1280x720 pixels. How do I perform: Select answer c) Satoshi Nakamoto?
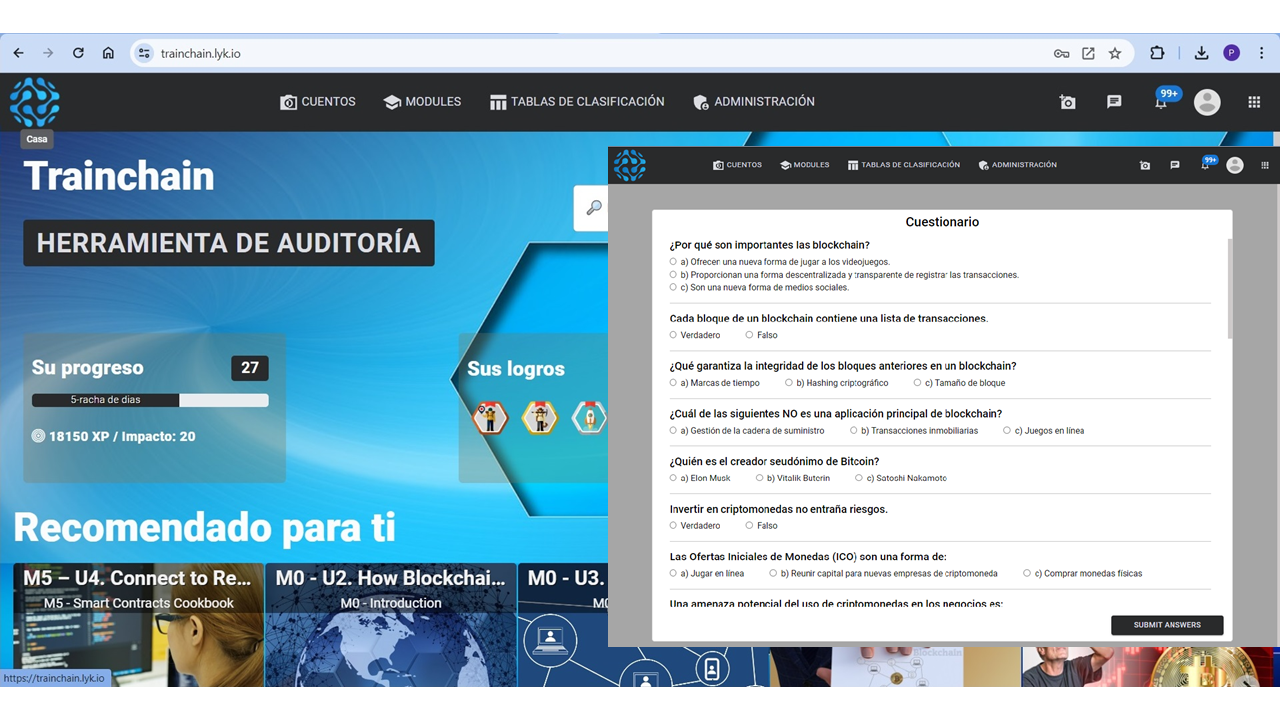[859, 478]
